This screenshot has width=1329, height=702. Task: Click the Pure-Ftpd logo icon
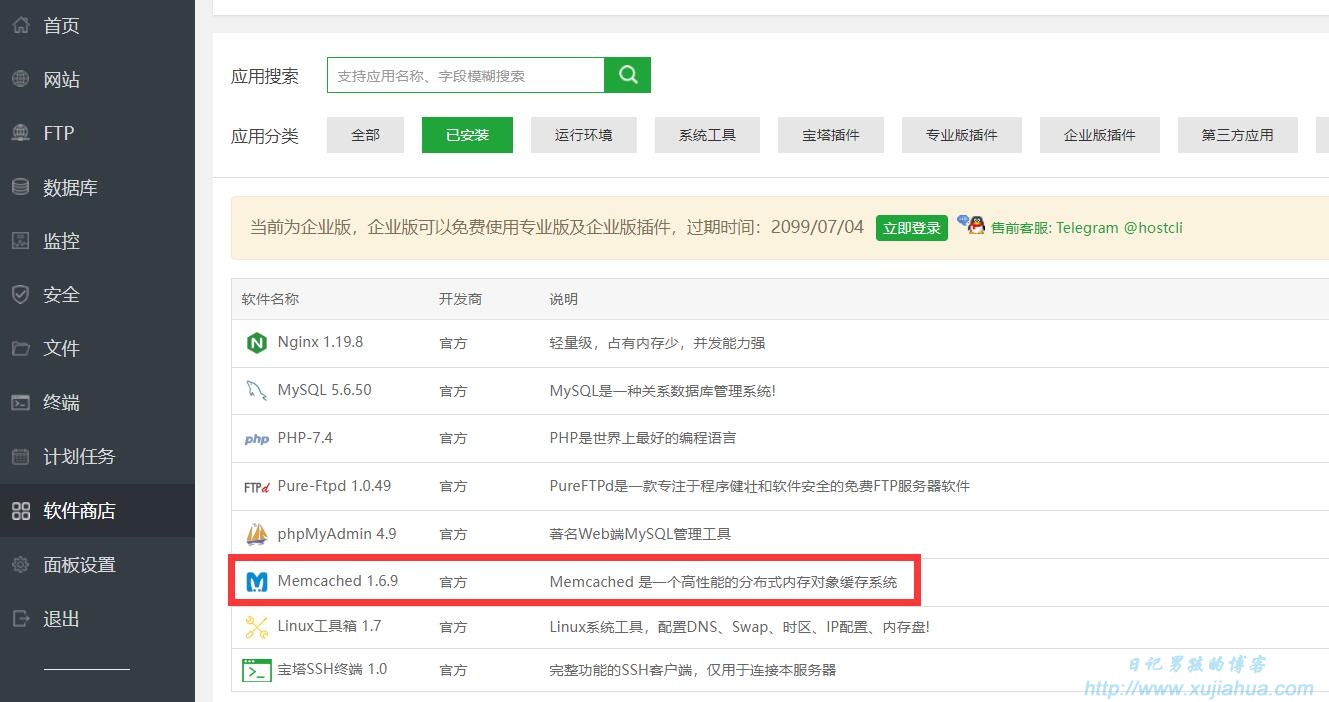click(x=257, y=487)
